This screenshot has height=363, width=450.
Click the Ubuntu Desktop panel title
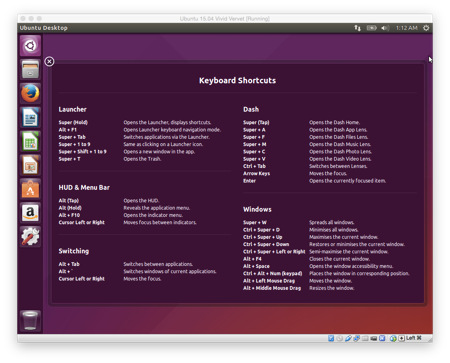click(44, 28)
